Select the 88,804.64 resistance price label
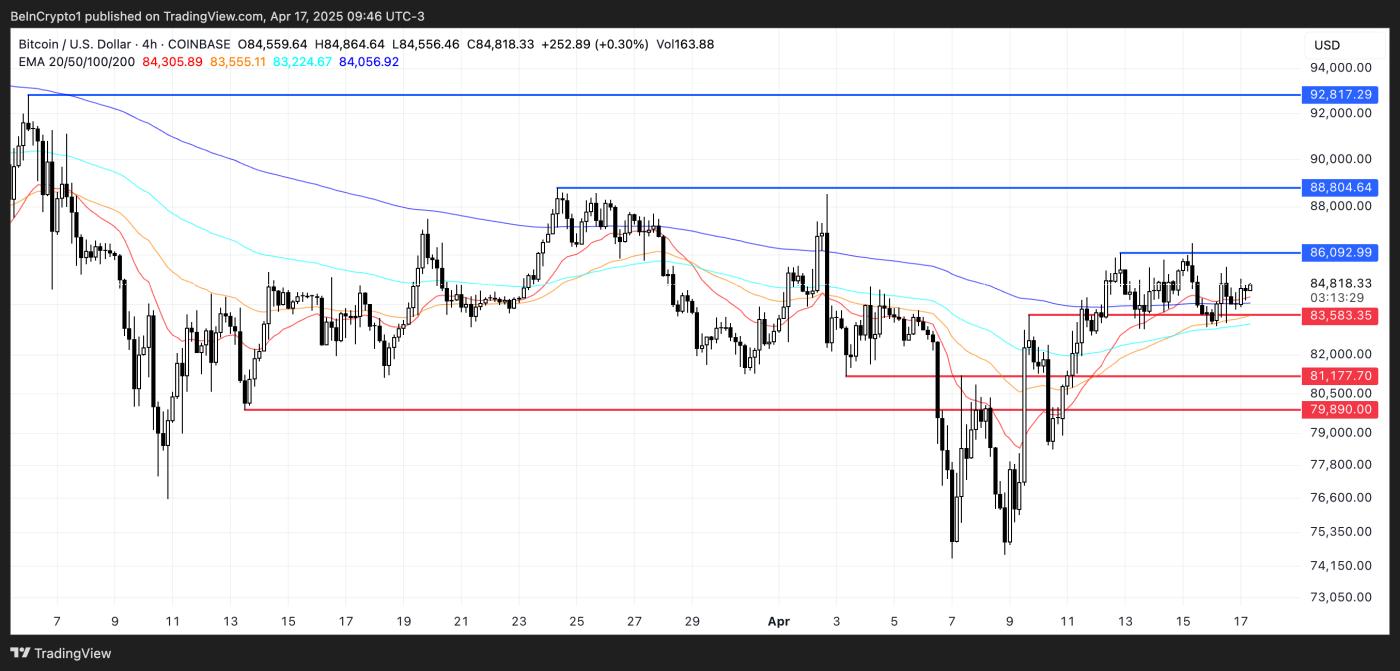 1343,187
